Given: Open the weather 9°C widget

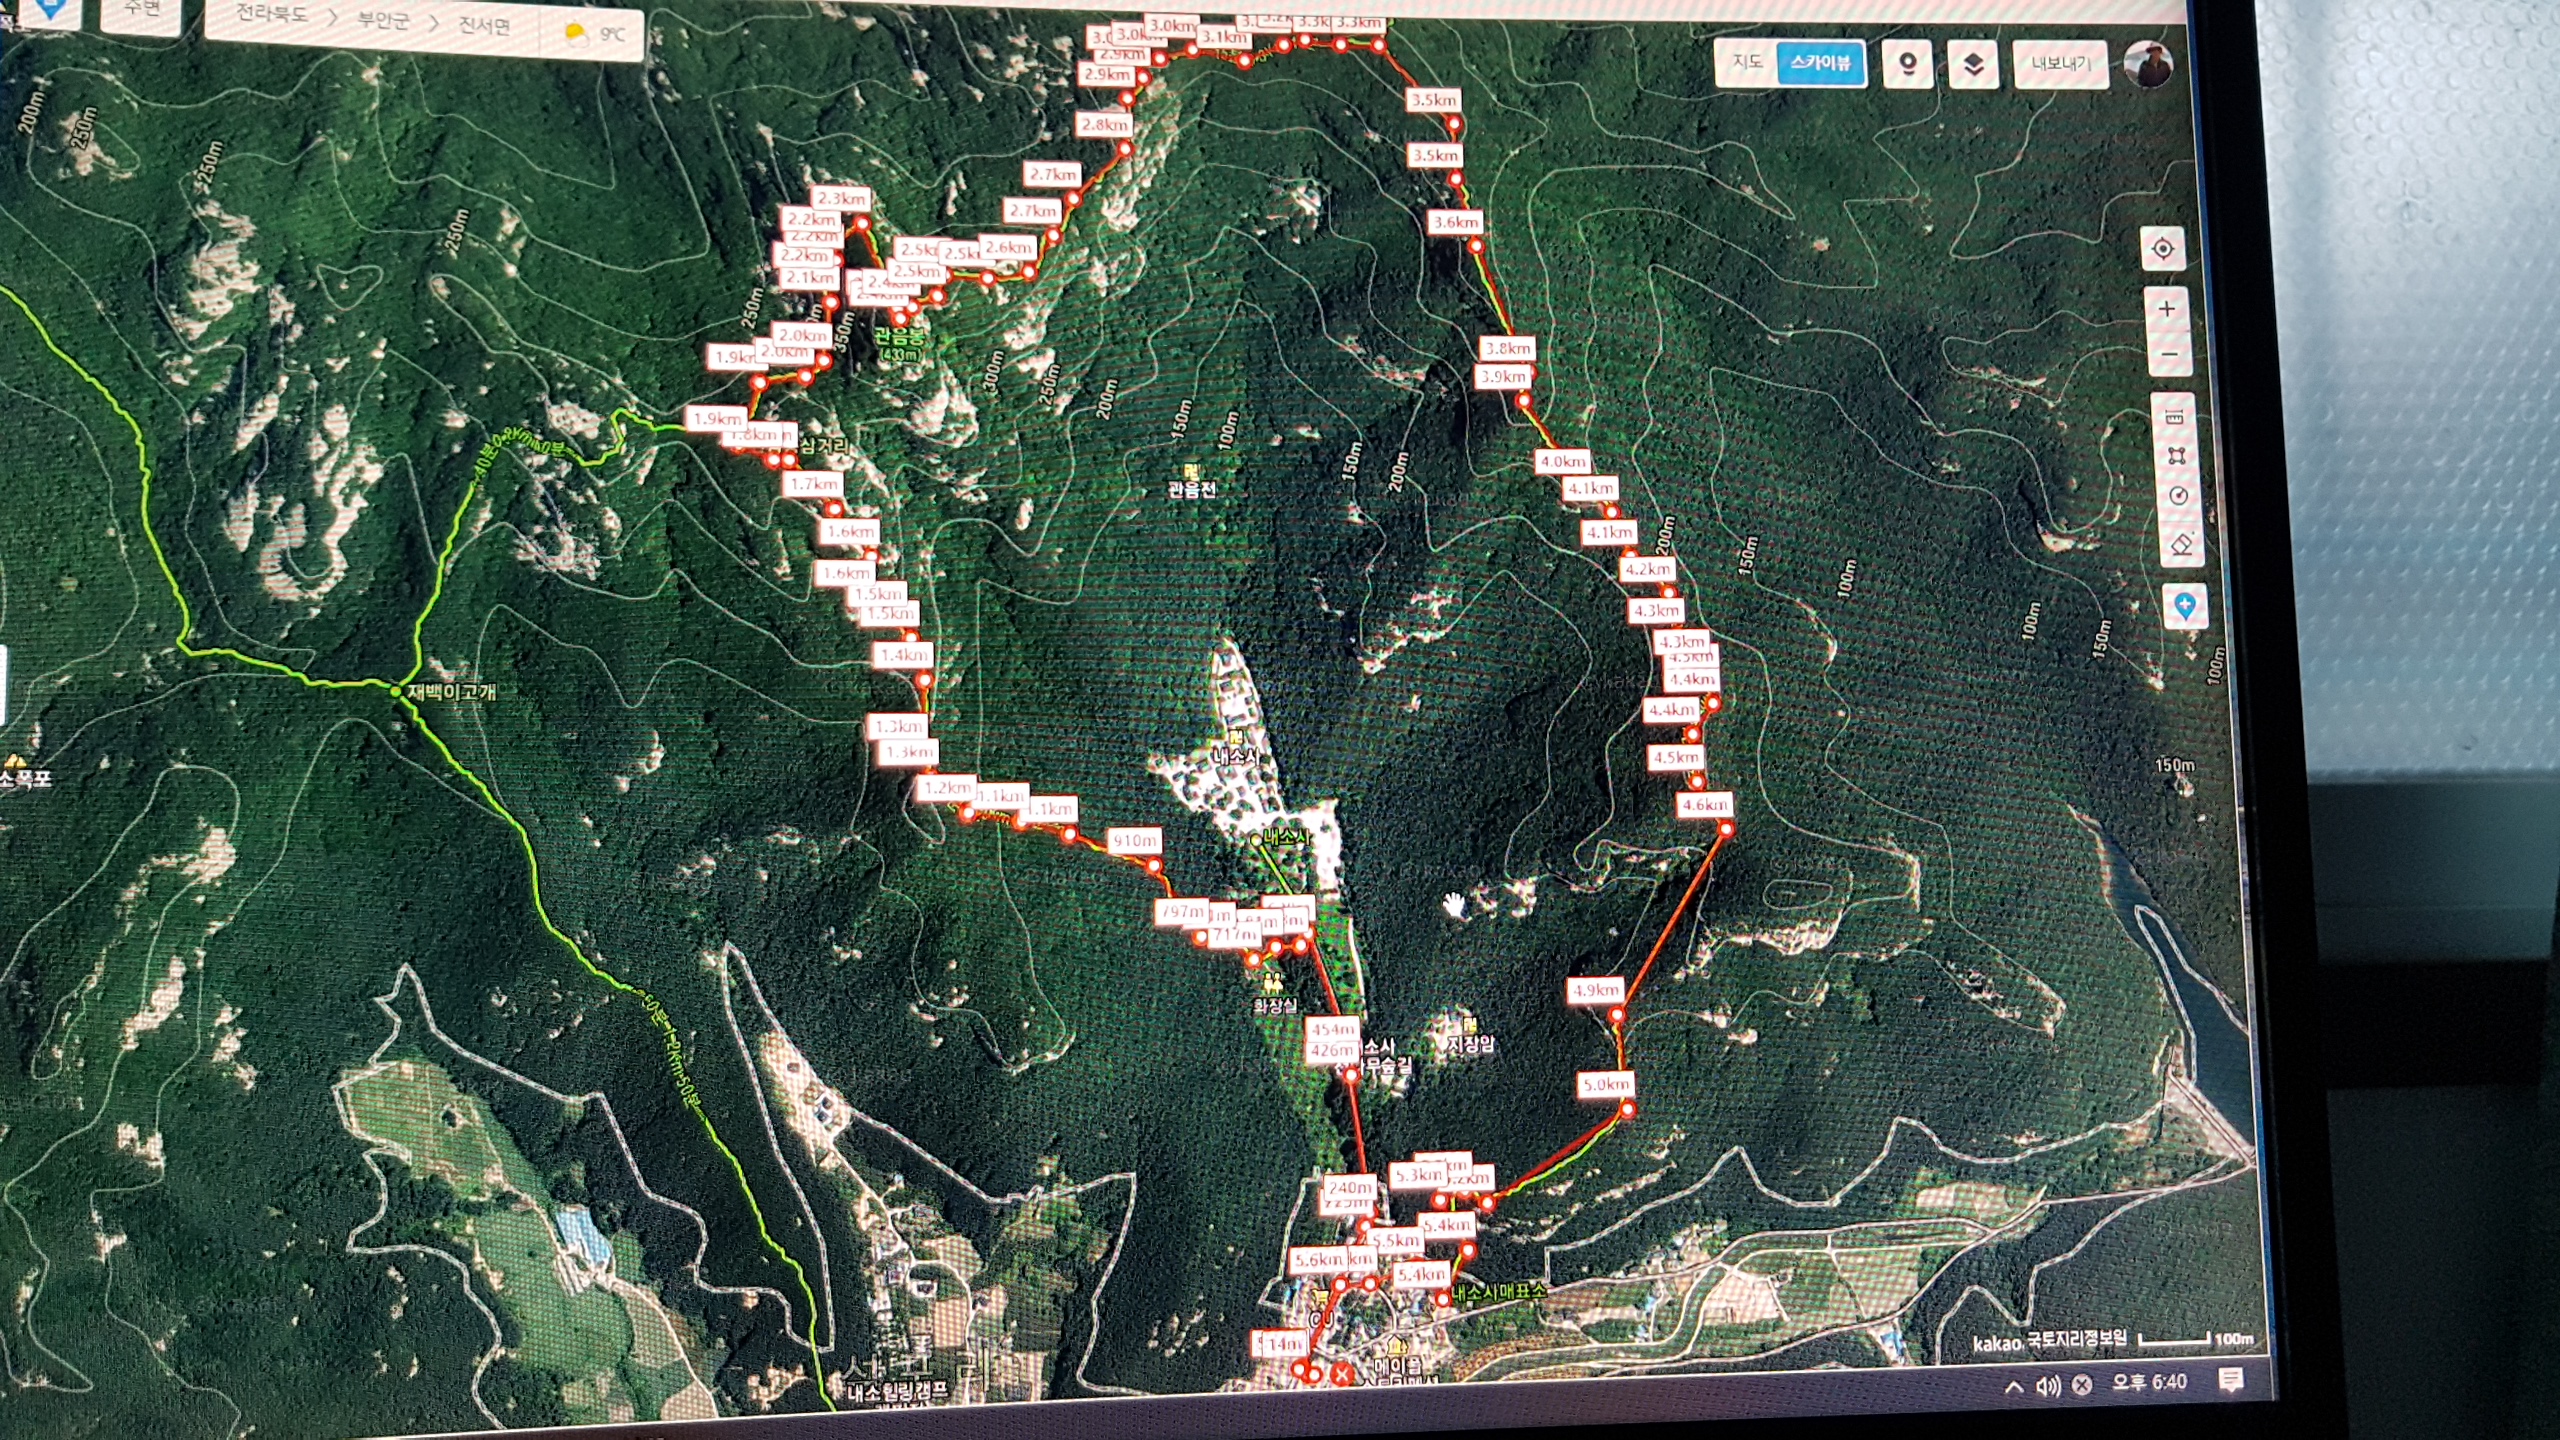Looking at the screenshot, I should (597, 34).
